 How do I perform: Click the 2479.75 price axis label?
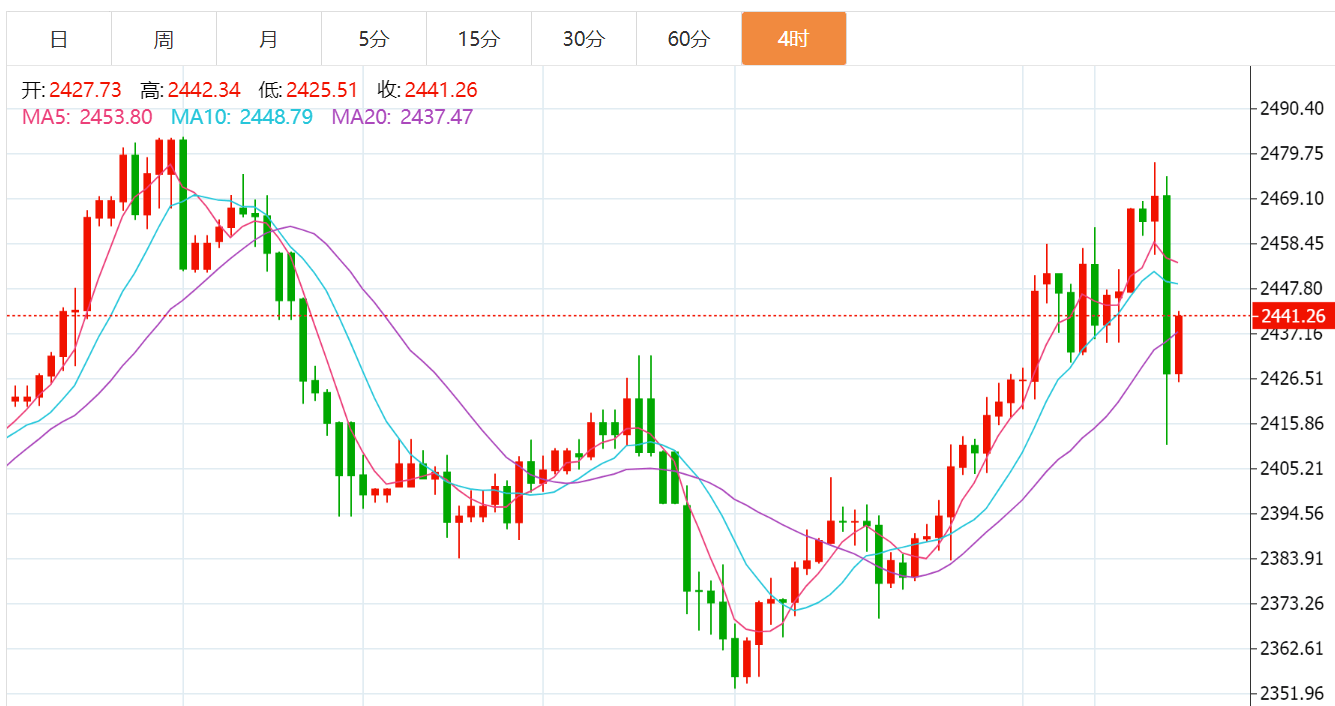pos(1292,153)
